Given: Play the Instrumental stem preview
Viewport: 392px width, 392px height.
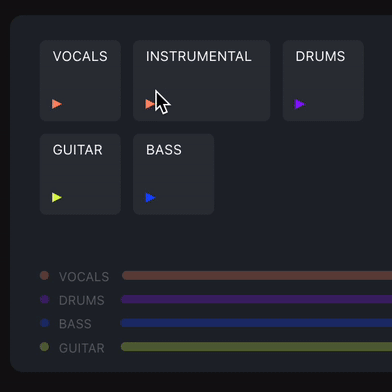Looking at the screenshot, I should click(150, 104).
